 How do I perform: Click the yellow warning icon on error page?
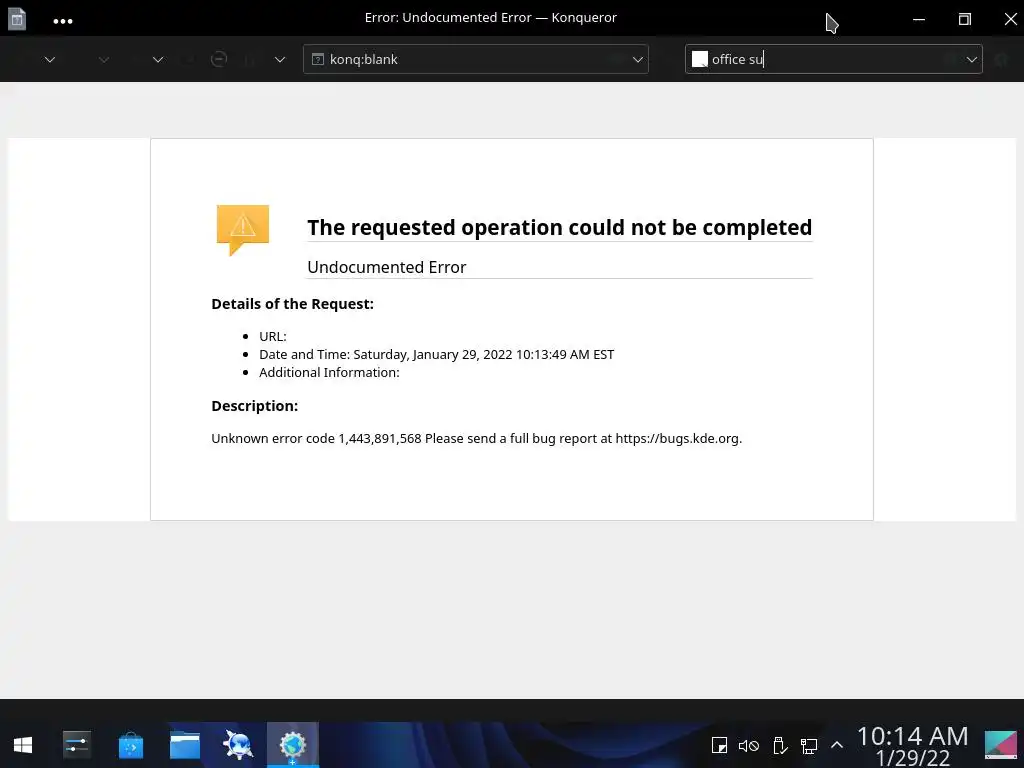(x=243, y=230)
